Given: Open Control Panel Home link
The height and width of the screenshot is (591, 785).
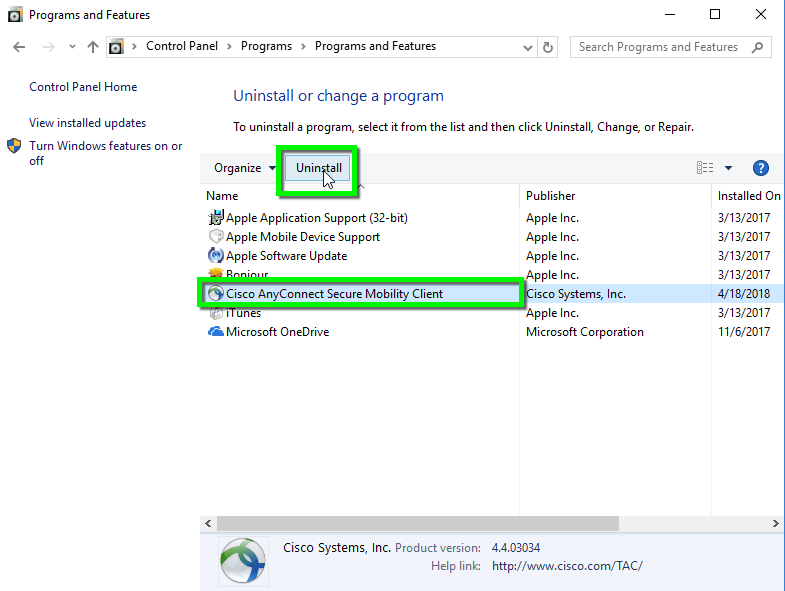Looking at the screenshot, I should [x=83, y=87].
